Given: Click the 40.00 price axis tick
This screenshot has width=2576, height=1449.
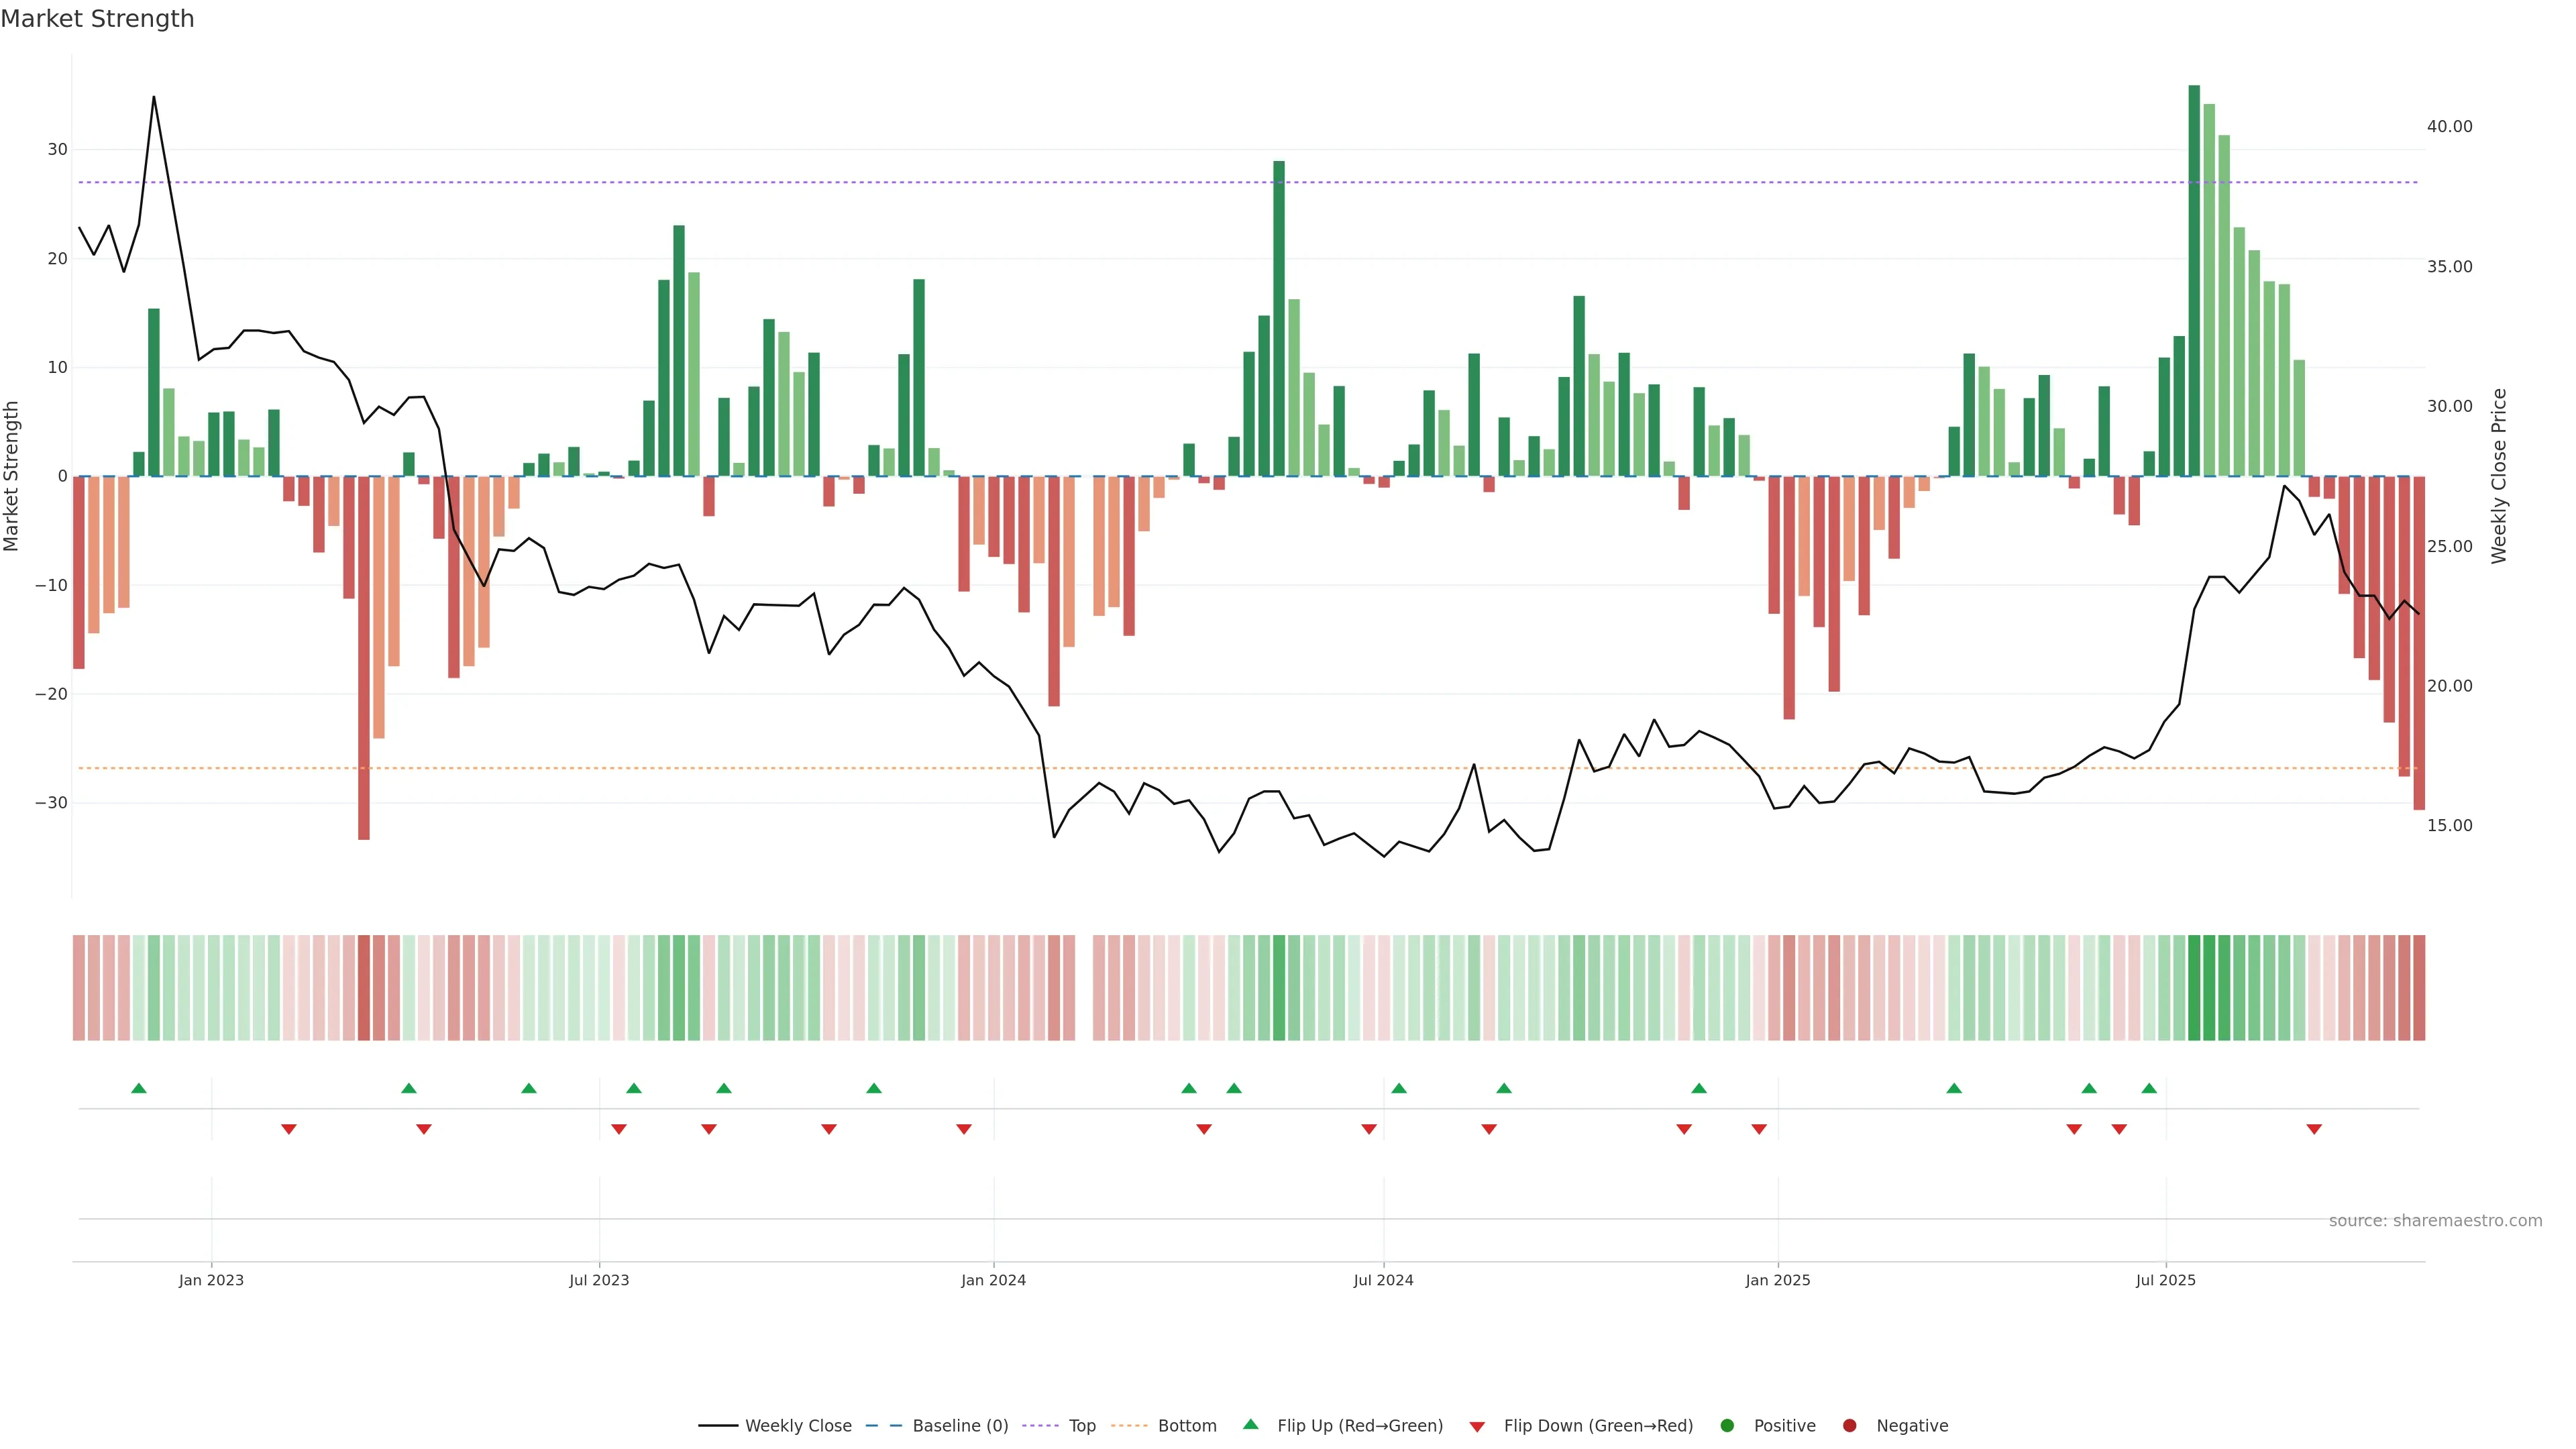Looking at the screenshot, I should pyautogui.click(x=2449, y=127).
